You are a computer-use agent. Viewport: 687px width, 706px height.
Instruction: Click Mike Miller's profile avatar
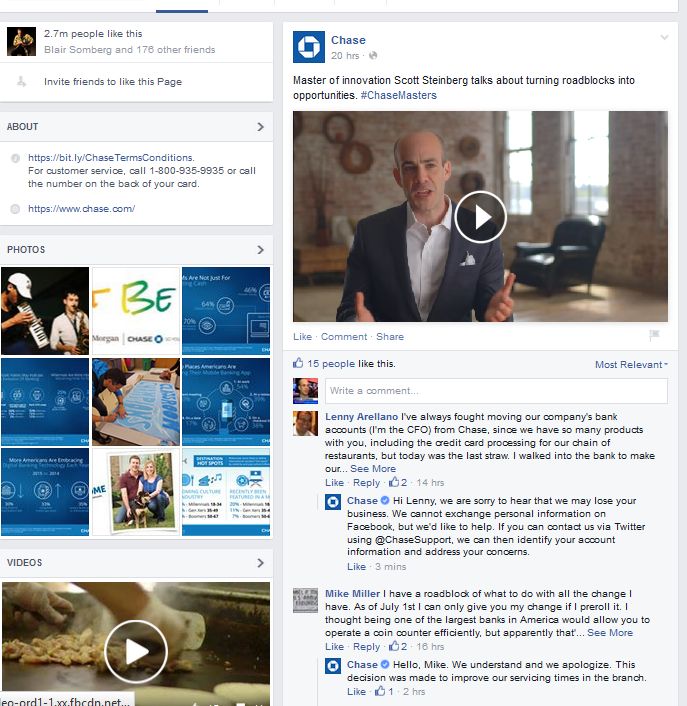tap(305, 600)
